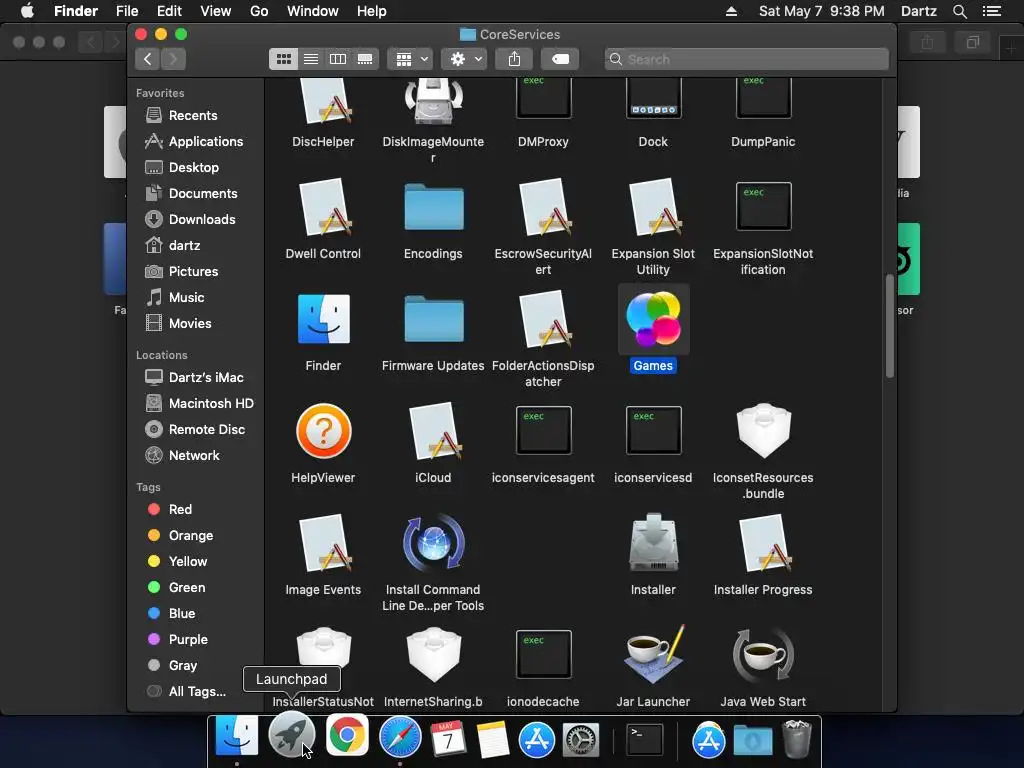Select the Expansion Slot Utility icon
Image resolution: width=1024 pixels, height=768 pixels.
click(x=654, y=207)
